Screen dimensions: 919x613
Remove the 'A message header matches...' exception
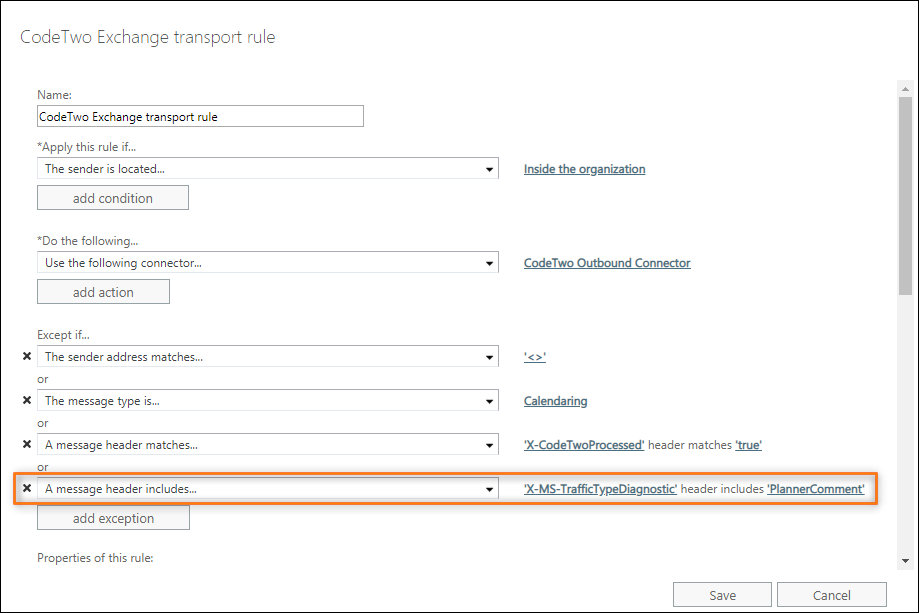coord(27,445)
